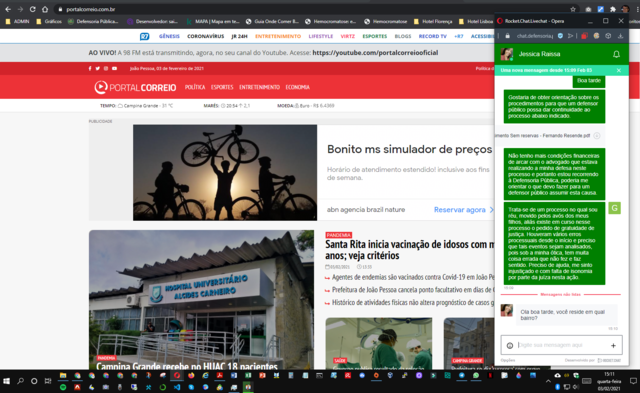Click the lock icon in Opera popup address bar

(x=507, y=36)
